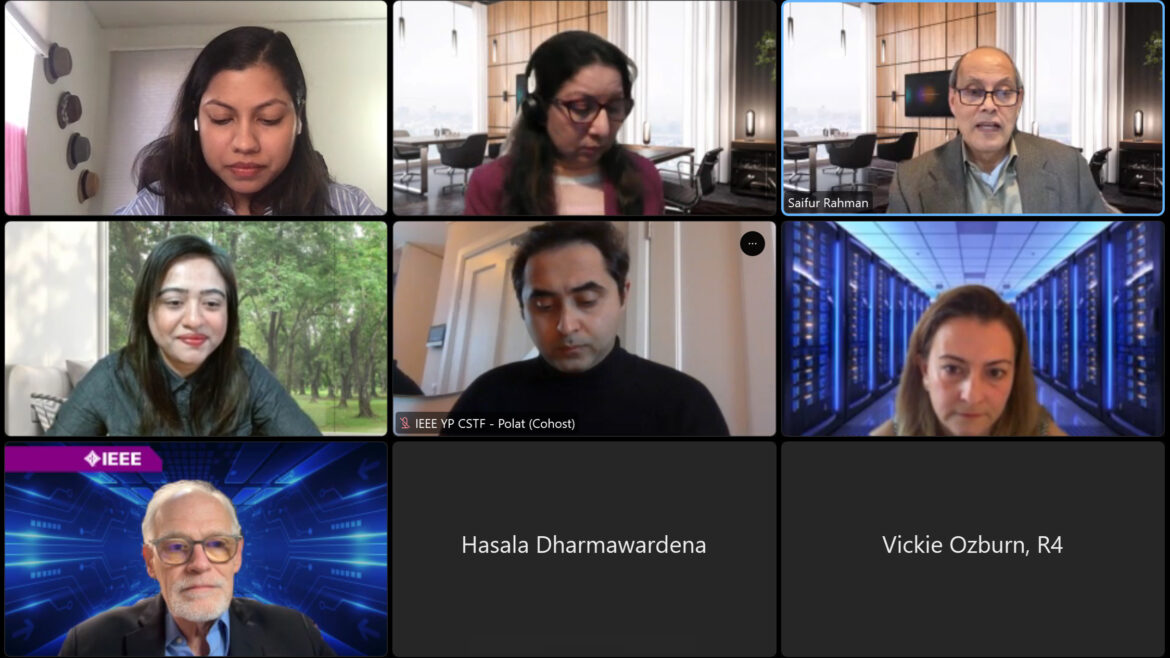This screenshot has height=658, width=1170.
Task: Click the table lamp behind the headset participant
Action: coord(750,124)
